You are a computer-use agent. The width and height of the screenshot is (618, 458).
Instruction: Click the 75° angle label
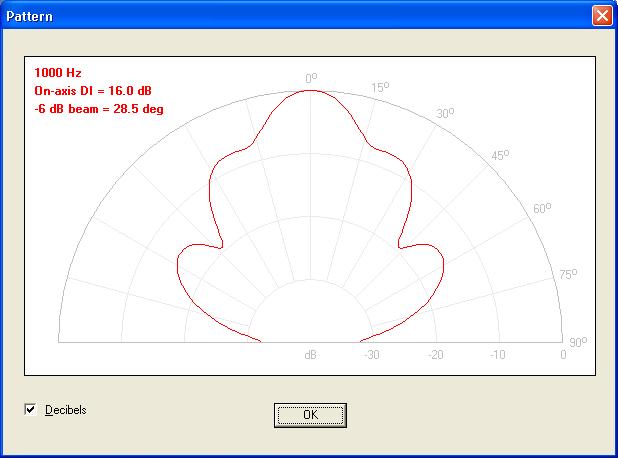coord(568,274)
